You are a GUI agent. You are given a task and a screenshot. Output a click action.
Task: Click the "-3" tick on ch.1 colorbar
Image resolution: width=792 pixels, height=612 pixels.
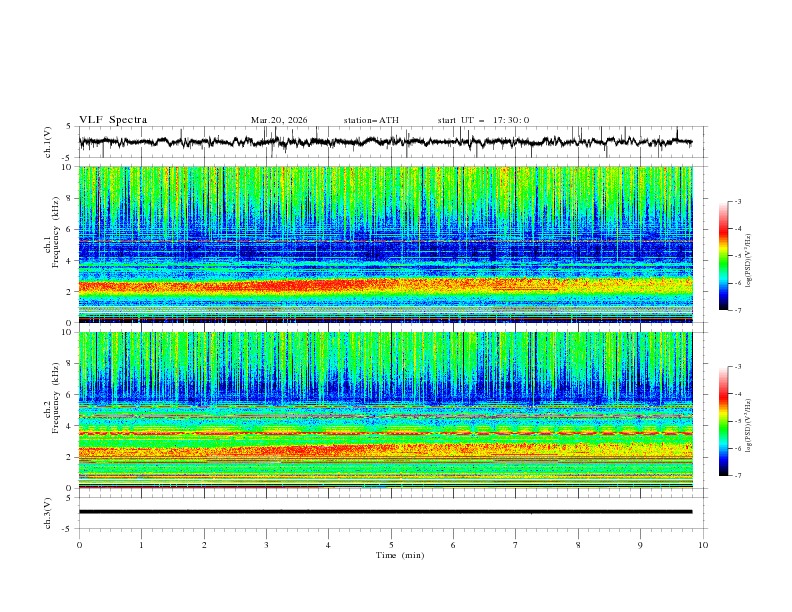[x=738, y=201]
